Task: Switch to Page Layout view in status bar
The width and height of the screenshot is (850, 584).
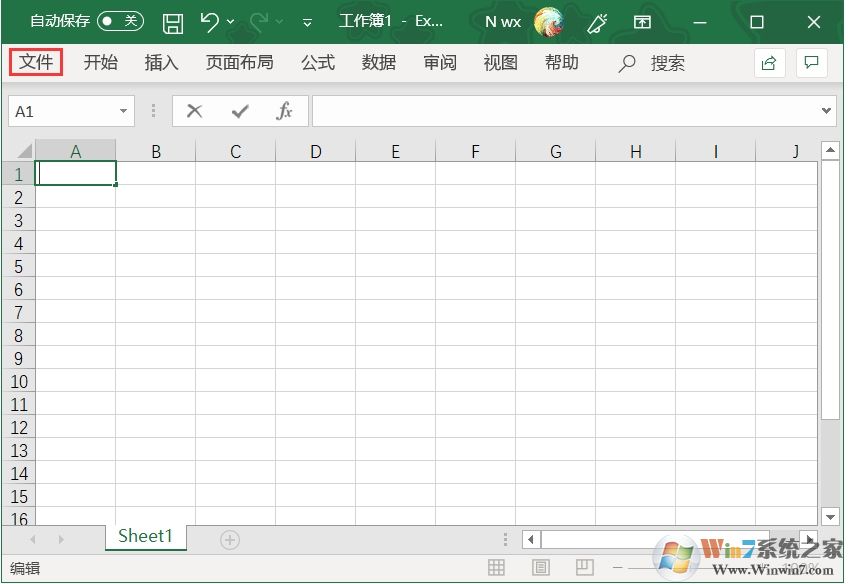Action: pyautogui.click(x=540, y=567)
